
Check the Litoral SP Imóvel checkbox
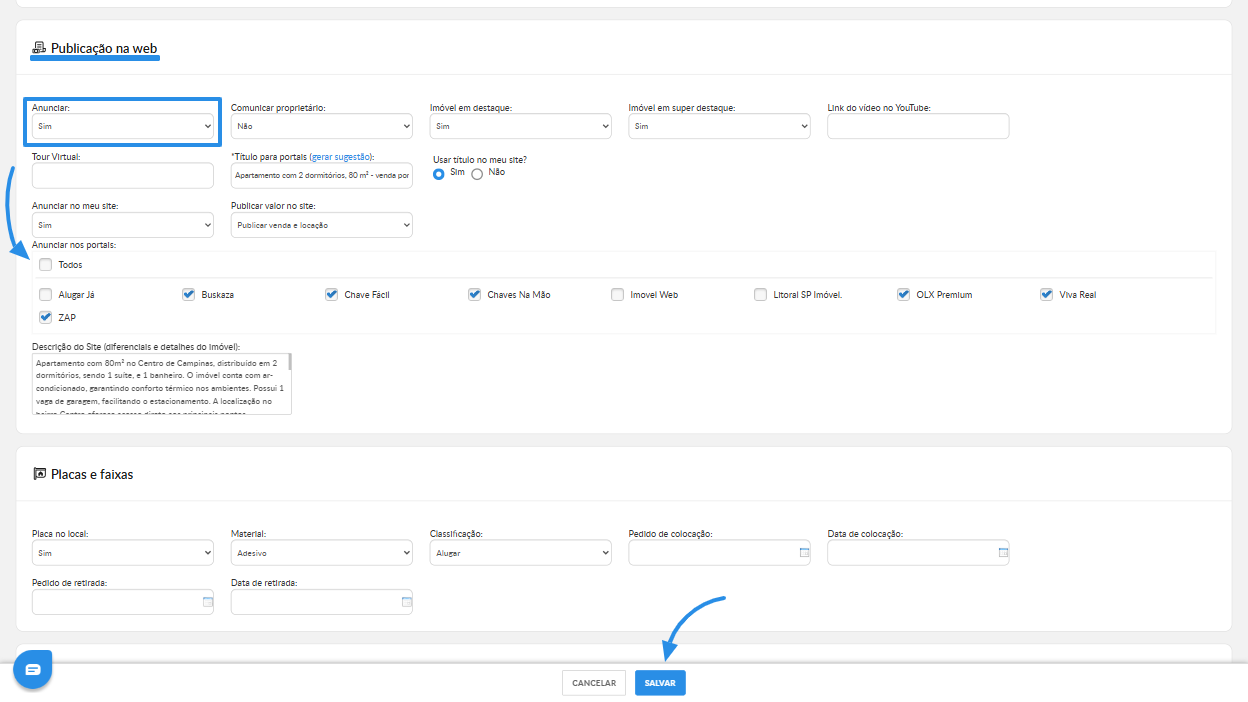761,295
